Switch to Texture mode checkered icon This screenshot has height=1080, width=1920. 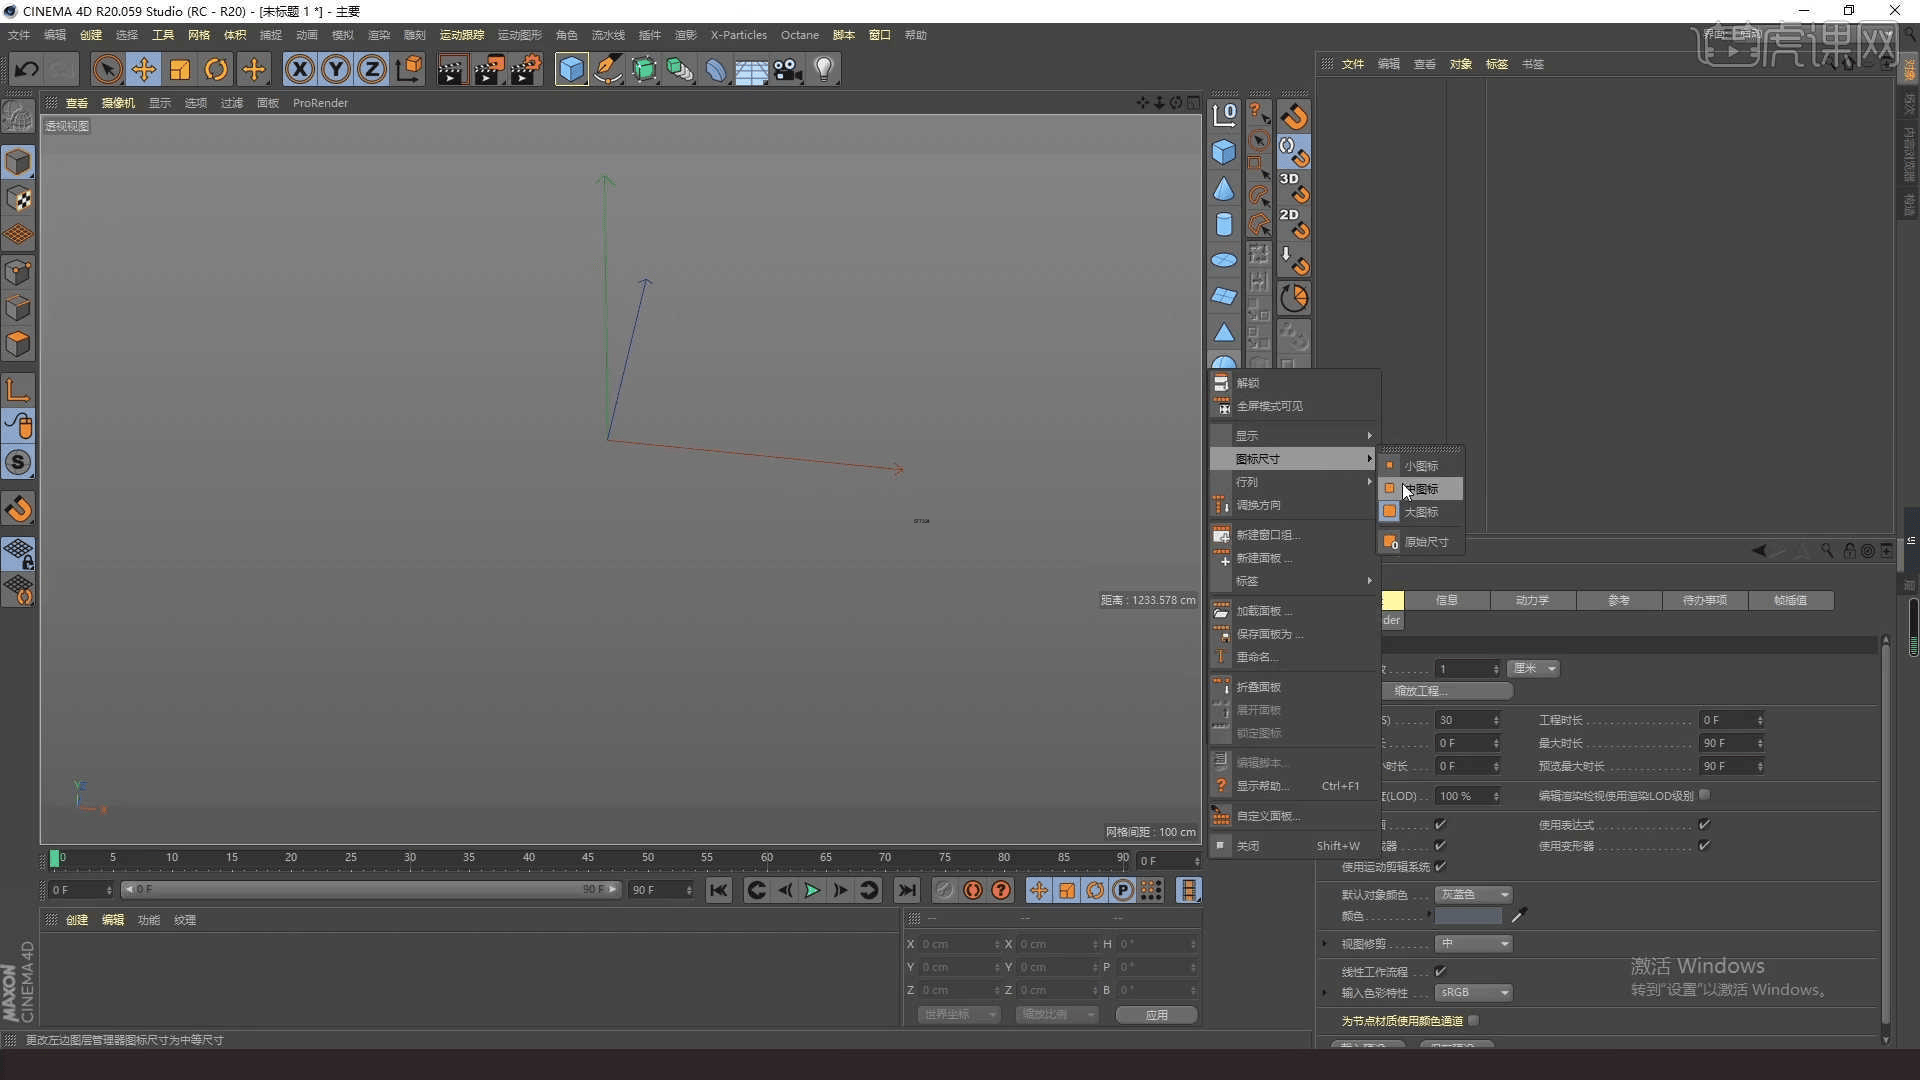(x=18, y=199)
